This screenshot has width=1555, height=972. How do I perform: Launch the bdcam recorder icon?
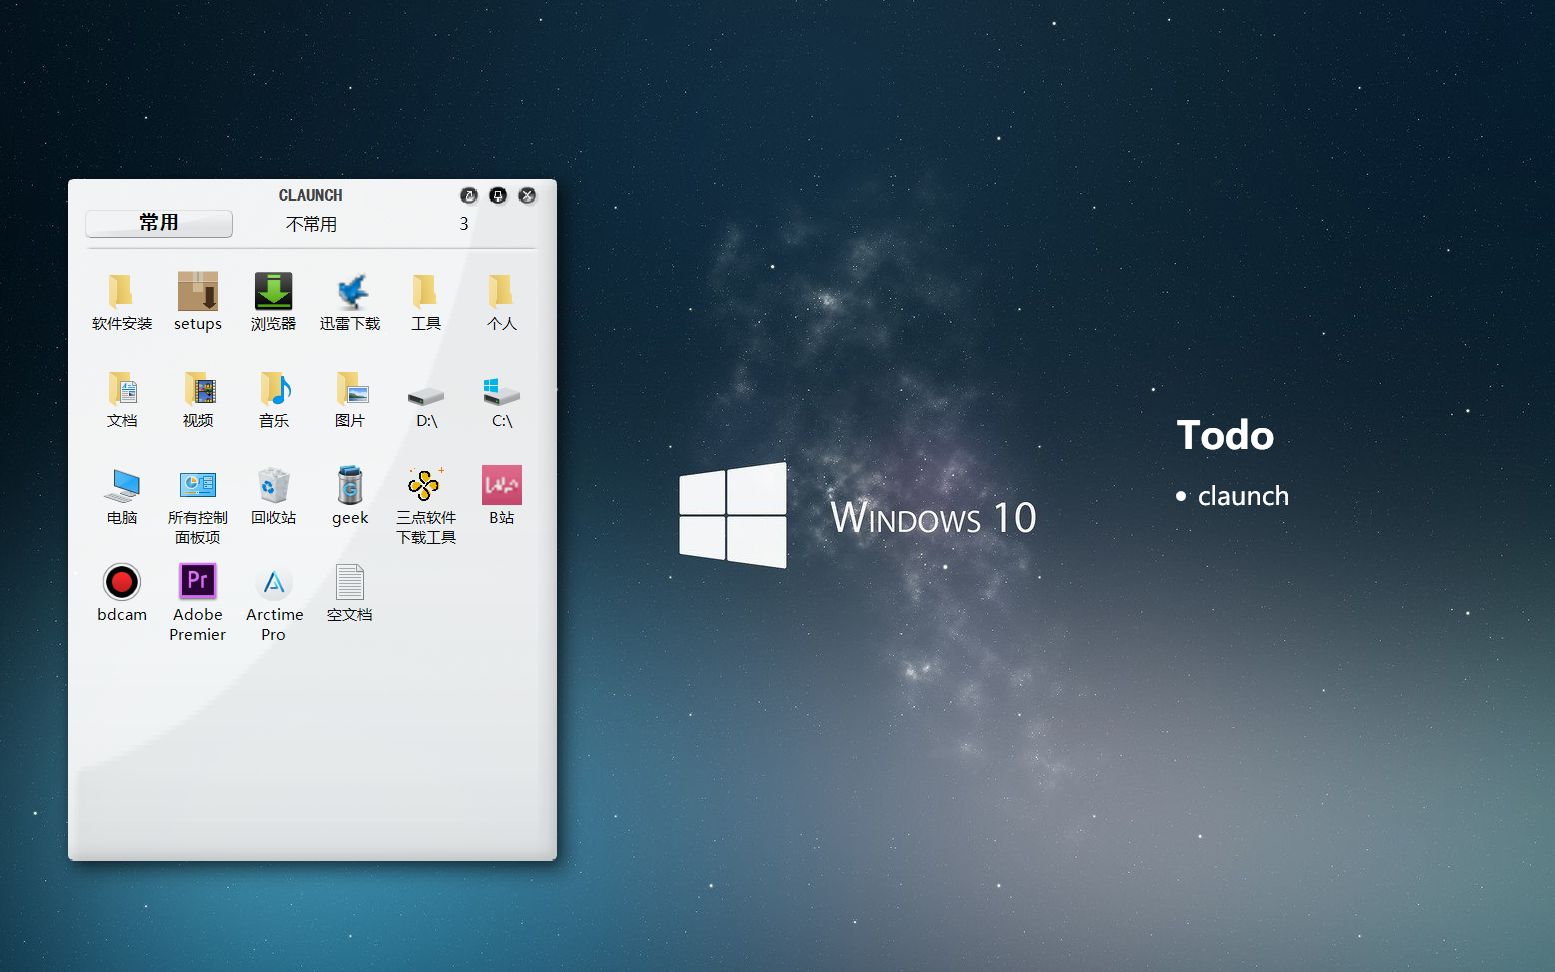click(122, 582)
